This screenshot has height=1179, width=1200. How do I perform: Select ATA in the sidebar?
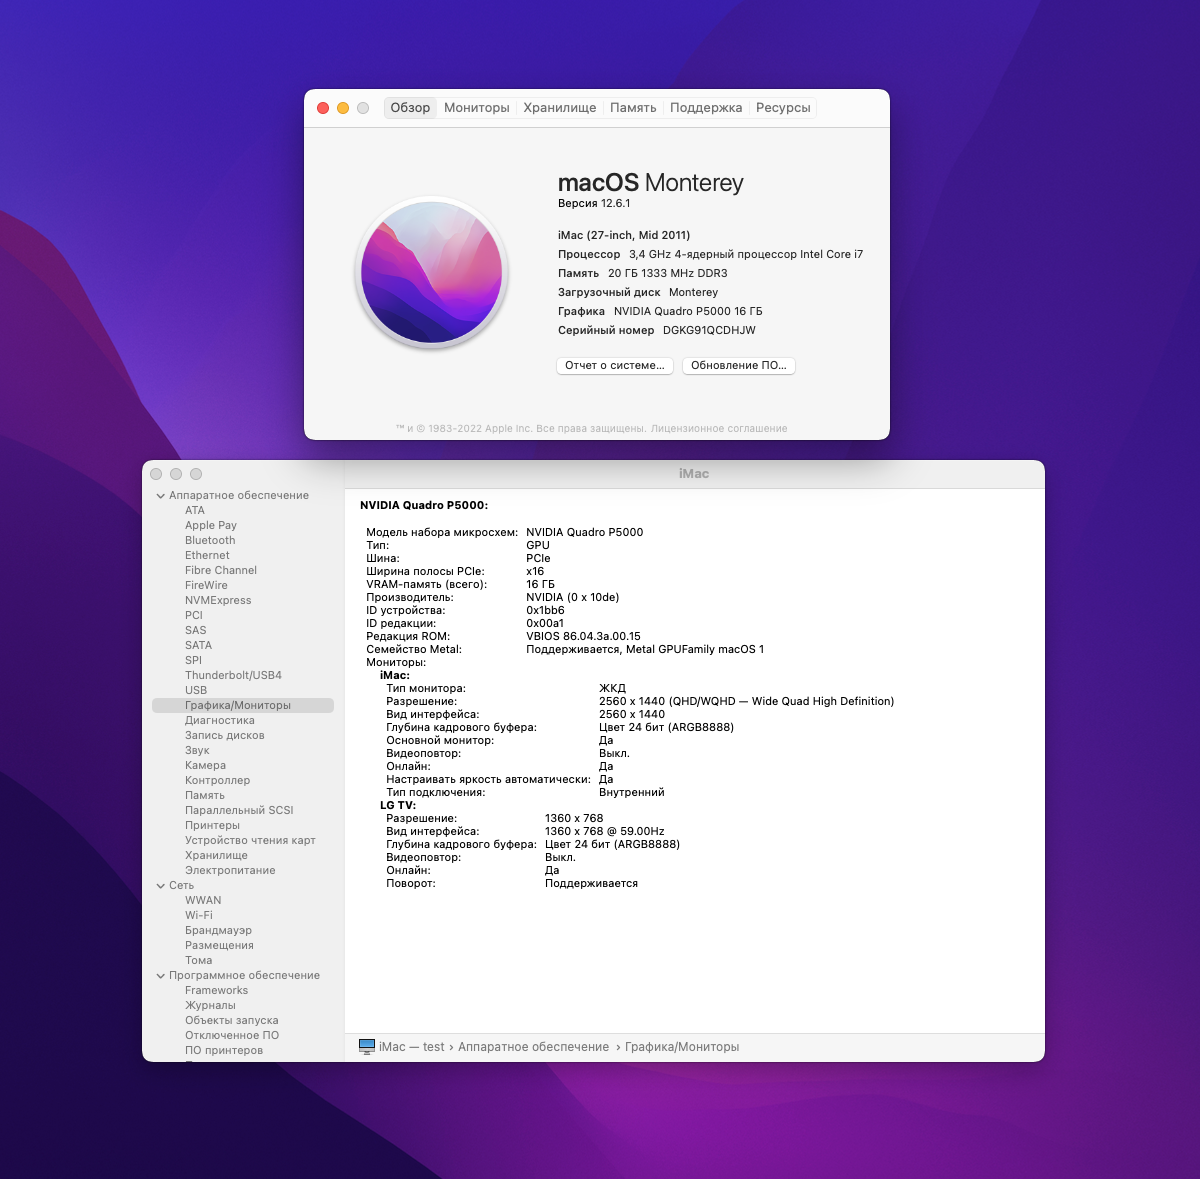[x=195, y=511]
